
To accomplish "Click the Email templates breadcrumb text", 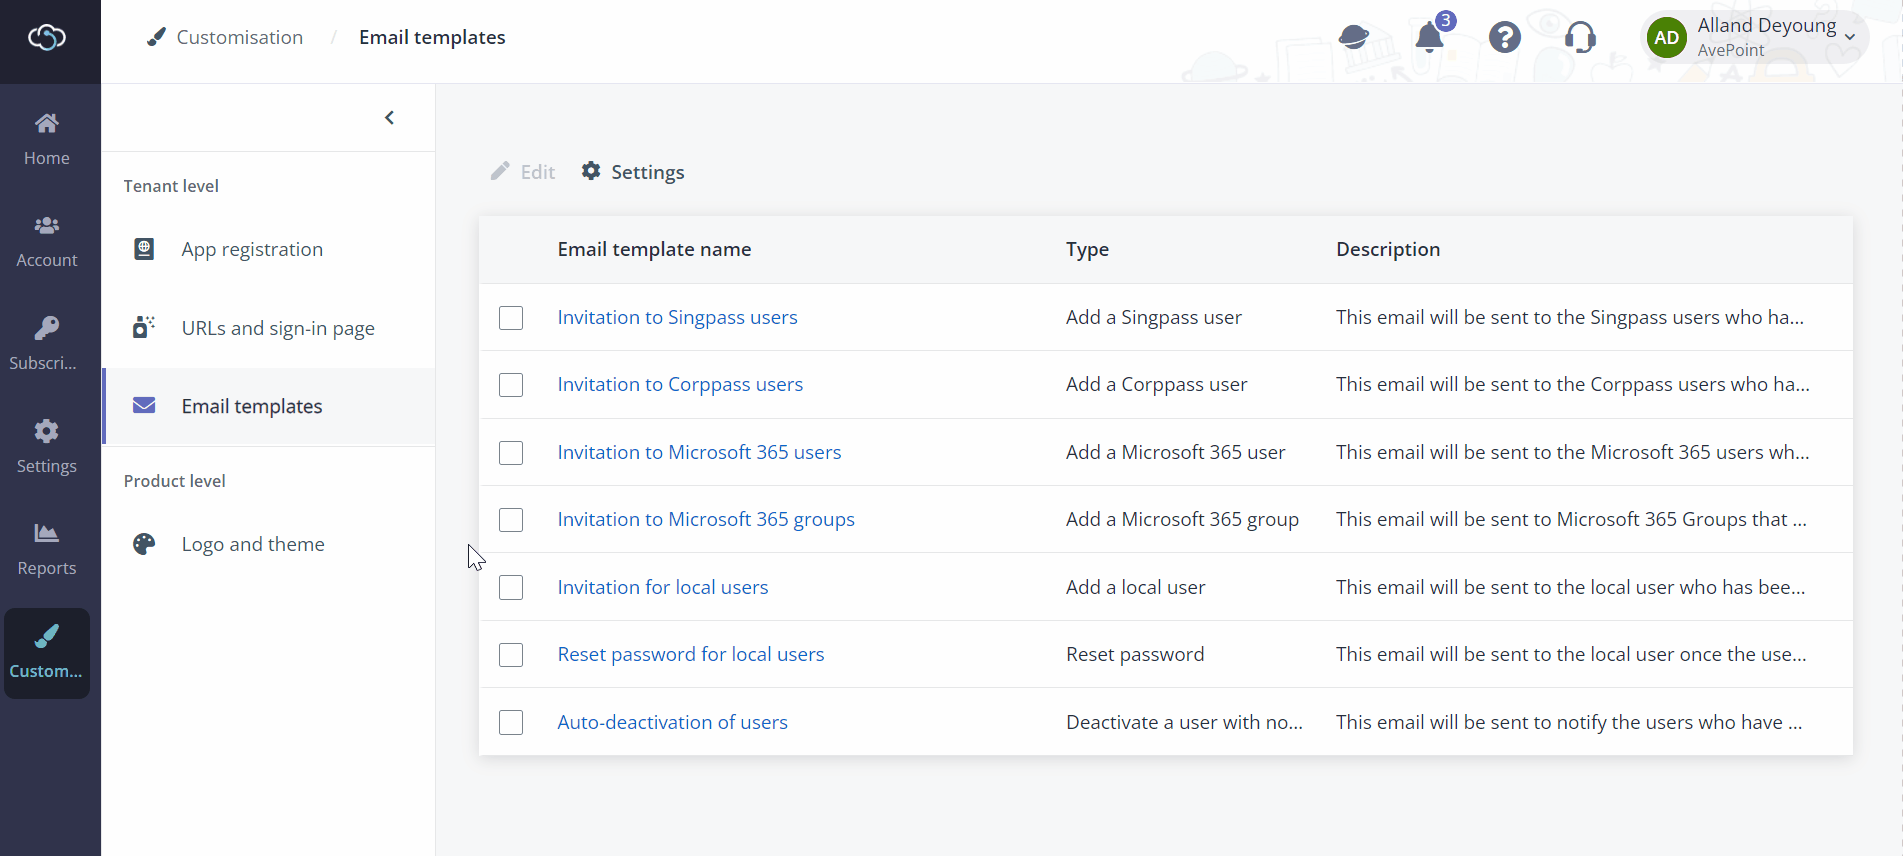I will (x=432, y=37).
